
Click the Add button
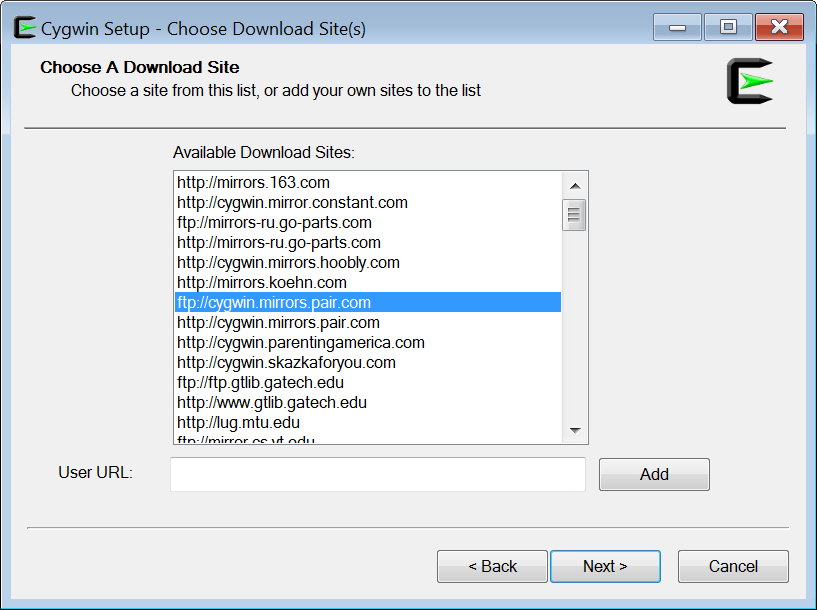coord(654,474)
